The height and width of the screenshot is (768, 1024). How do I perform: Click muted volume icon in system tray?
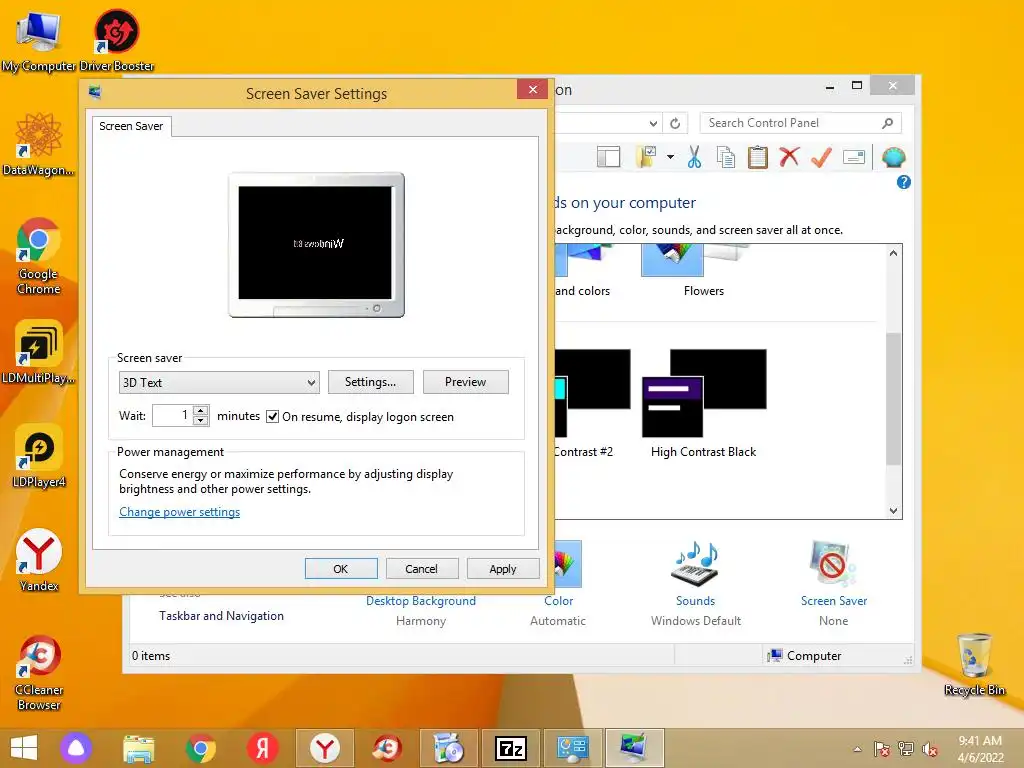[929, 749]
